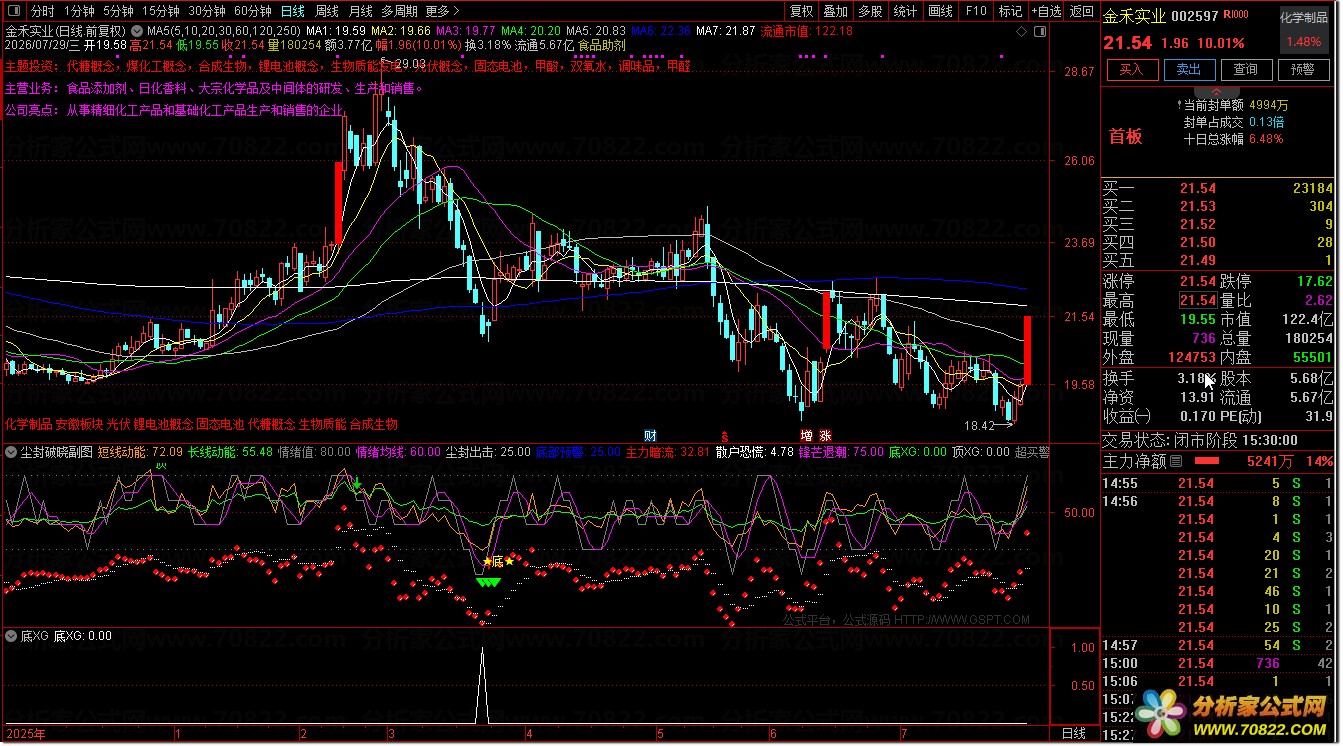Click the 标记 mark button
The width and height of the screenshot is (1343, 746).
click(x=1009, y=11)
